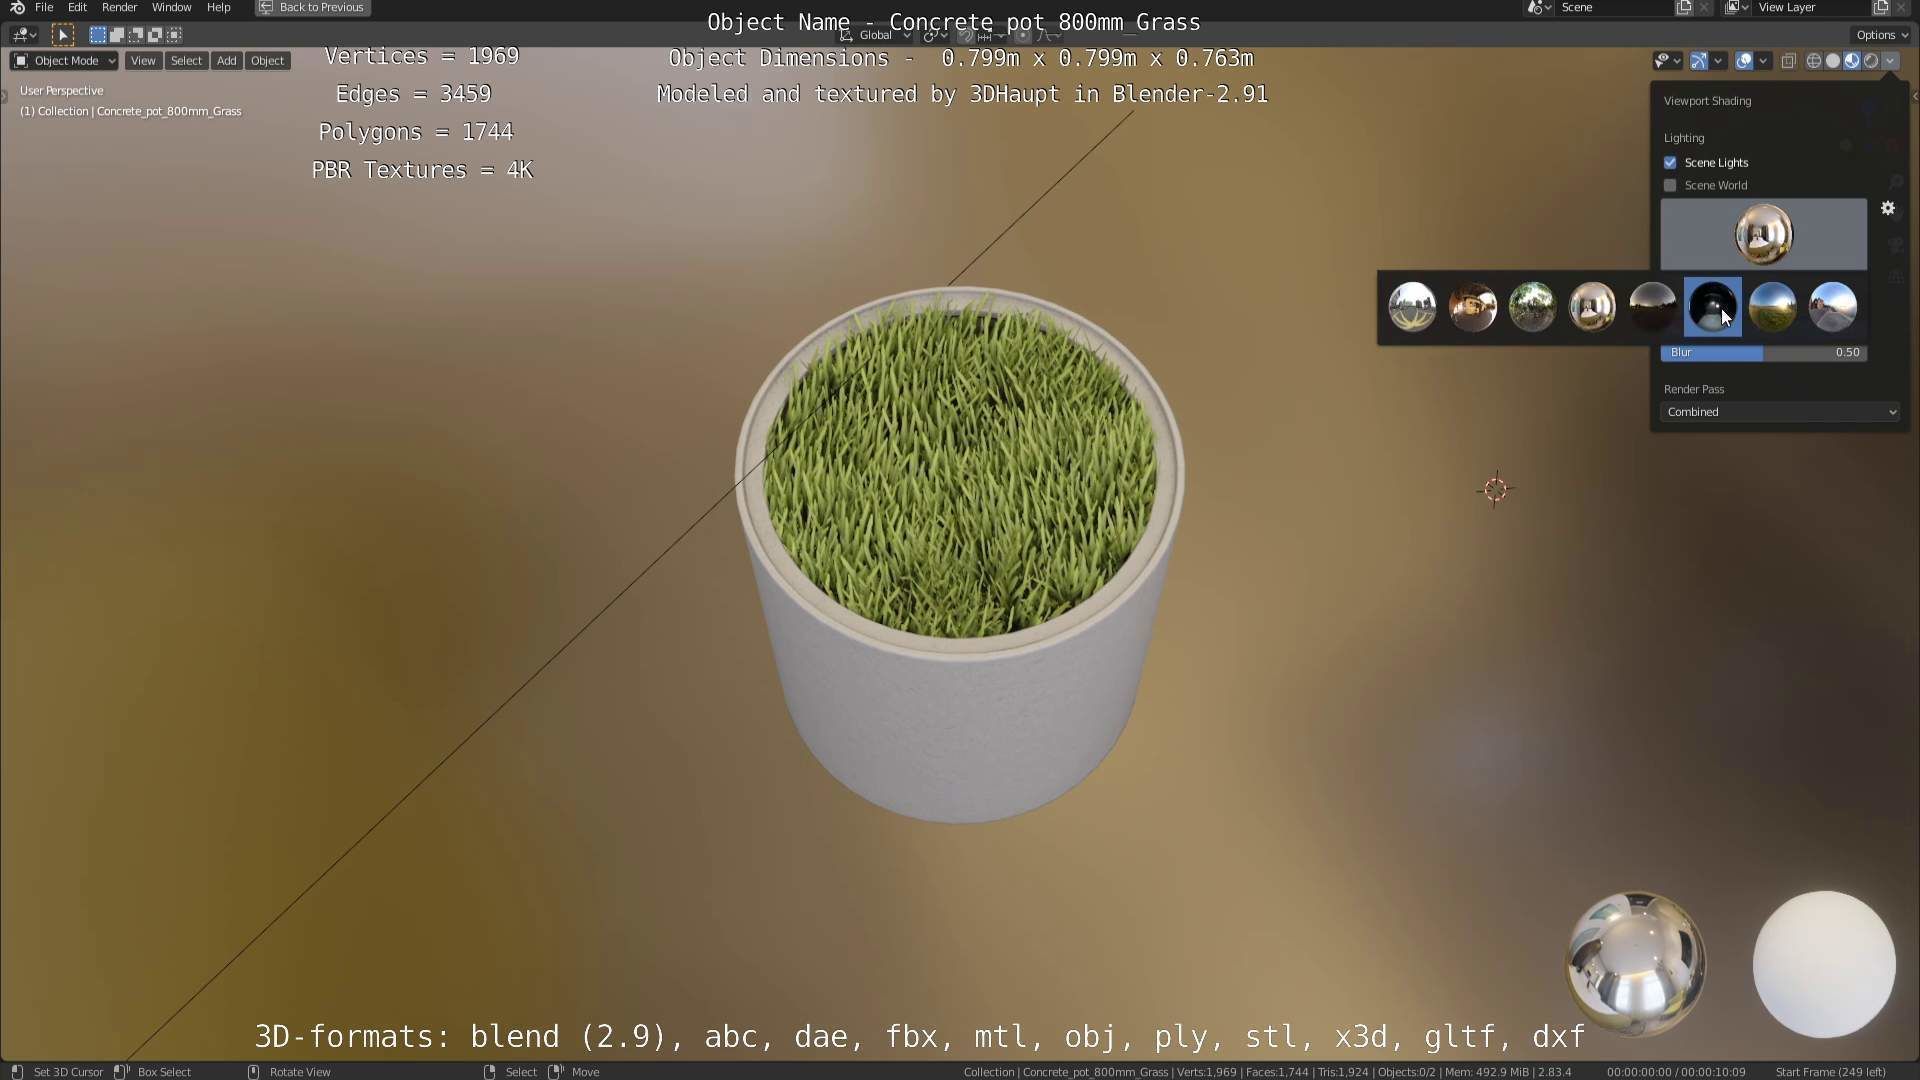Click the Back to Previous button
This screenshot has width=1920, height=1080.
312,7
